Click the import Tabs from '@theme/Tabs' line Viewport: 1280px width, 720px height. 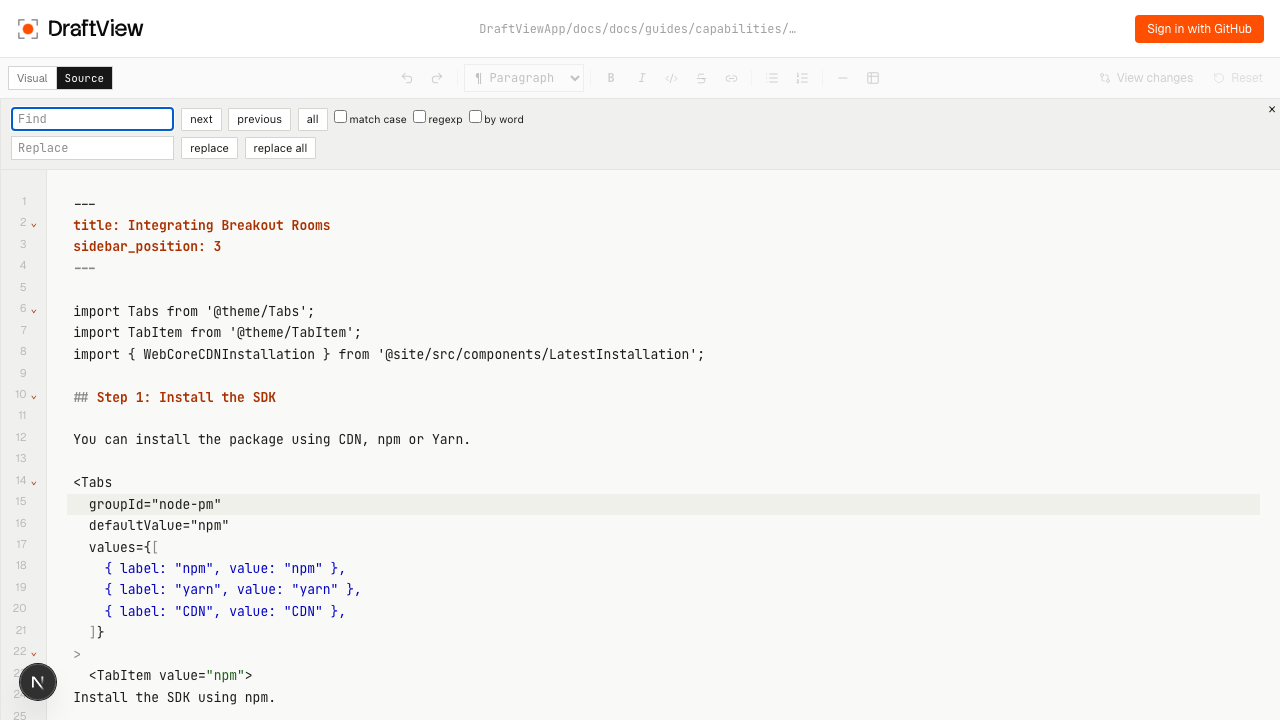click(x=194, y=311)
